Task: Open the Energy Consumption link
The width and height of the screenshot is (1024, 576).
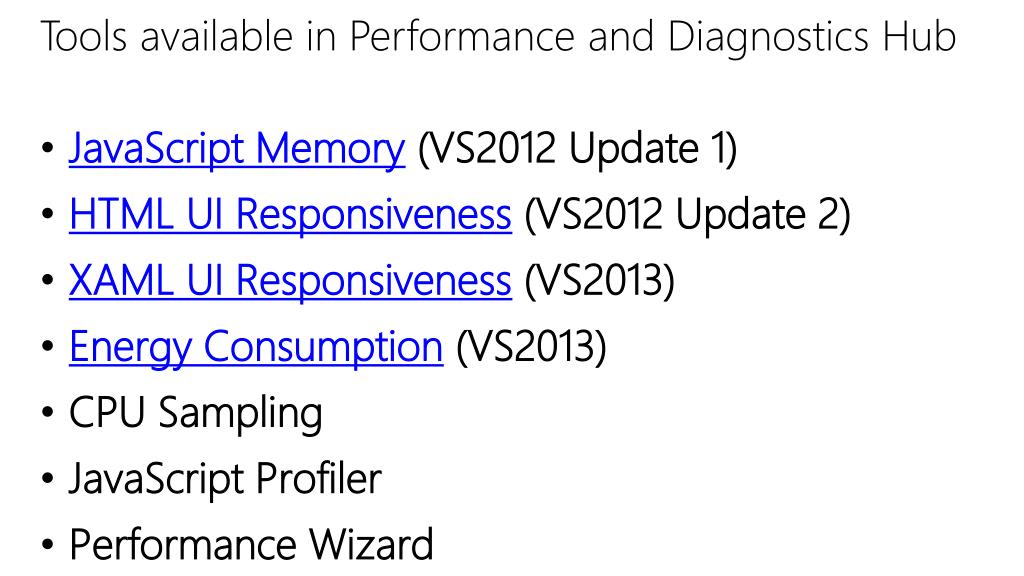Action: 256,347
